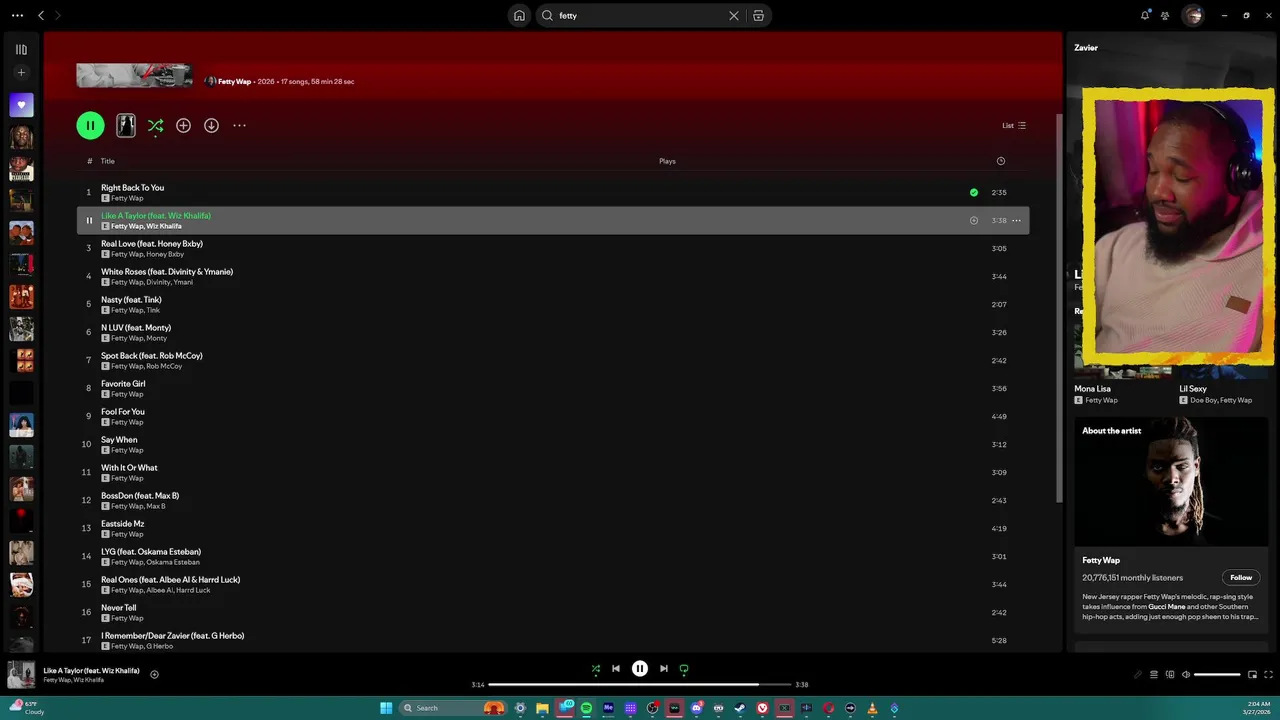Sort tracks by the duration clock column
The width and height of the screenshot is (1280, 720).
click(x=1001, y=161)
